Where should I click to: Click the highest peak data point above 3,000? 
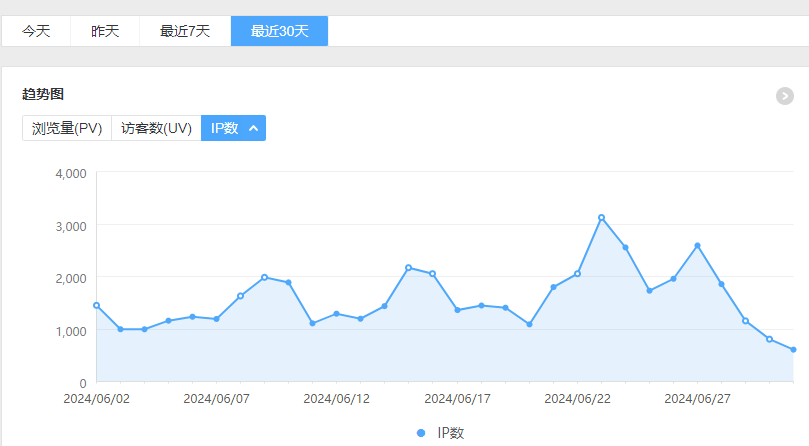(x=601, y=218)
